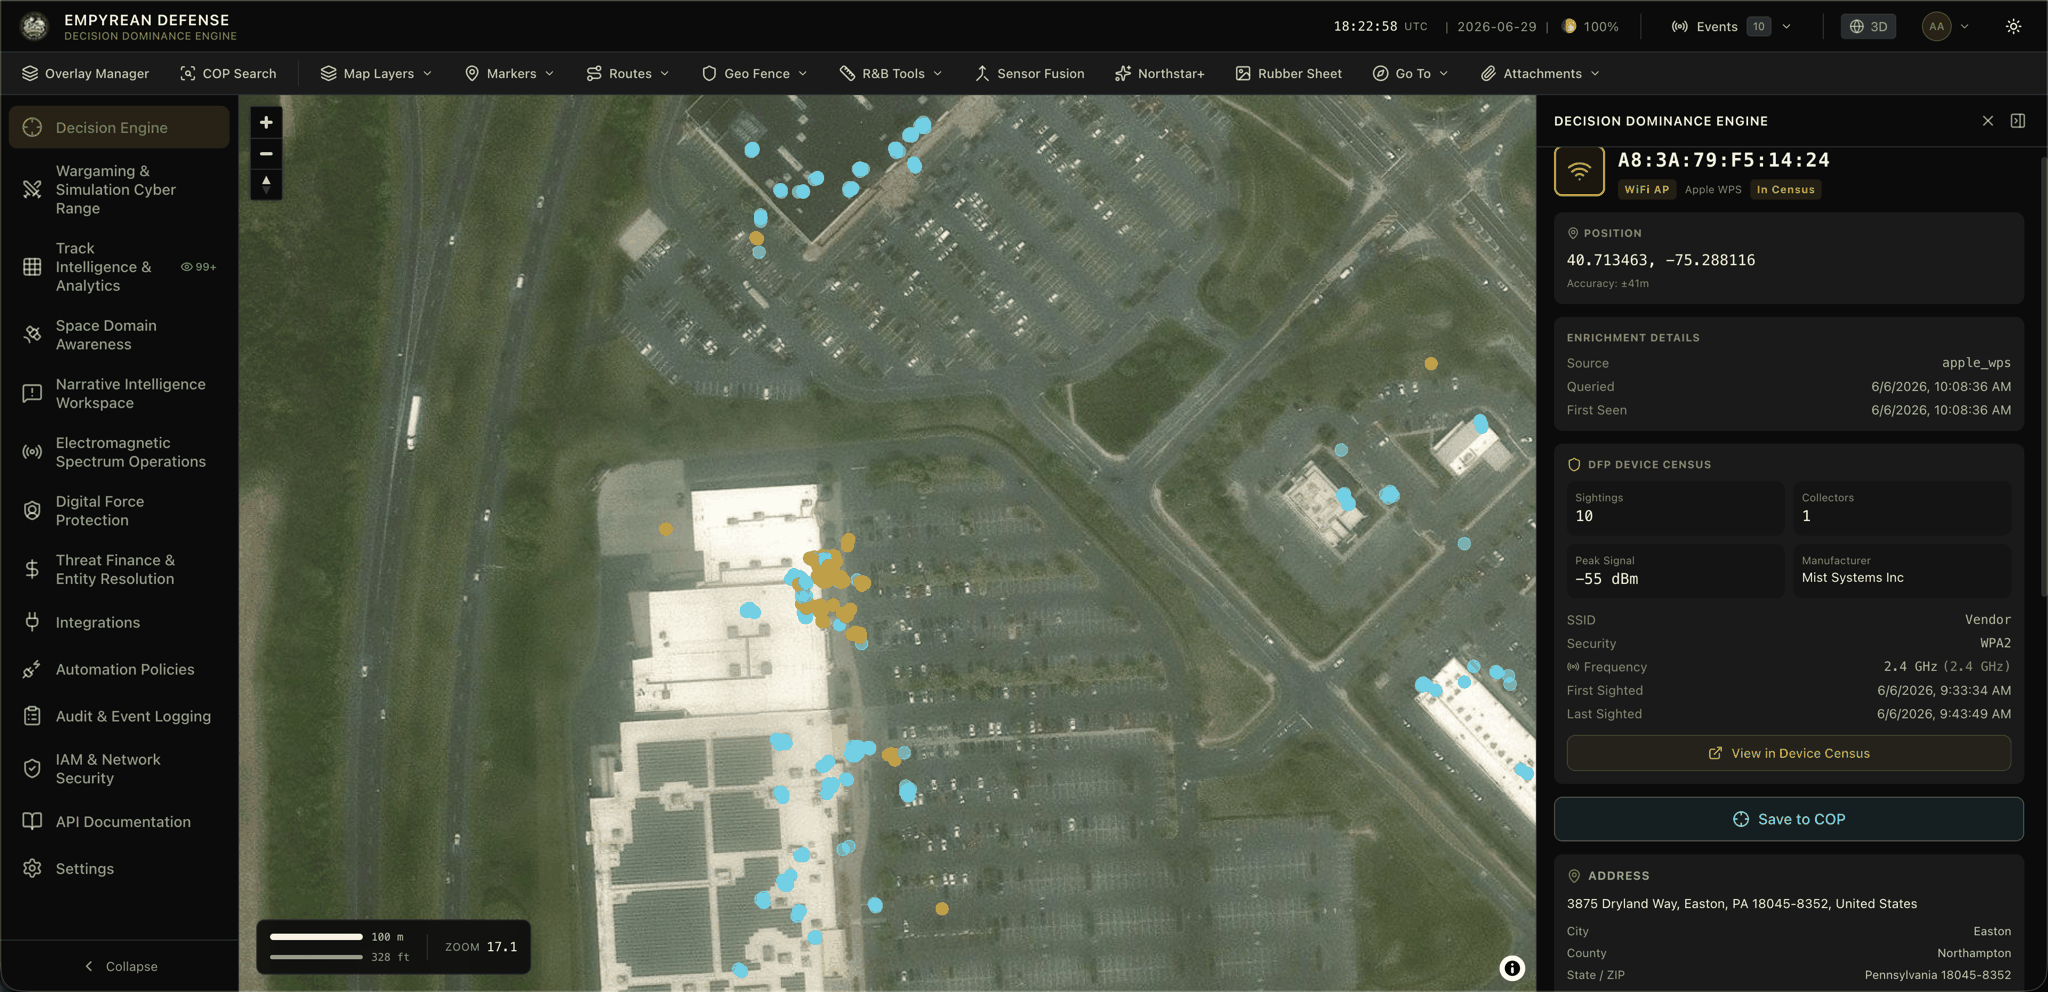Click the Audit & Event Logging clipboard icon
Screen dimensions: 2048x992
click(32, 716)
